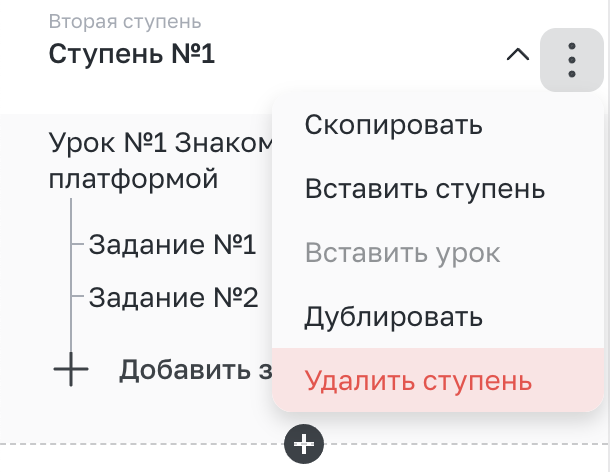Select Задание №1 in the lesson tree
Image resolution: width=610 pixels, height=472 pixels.
pyautogui.click(x=172, y=244)
